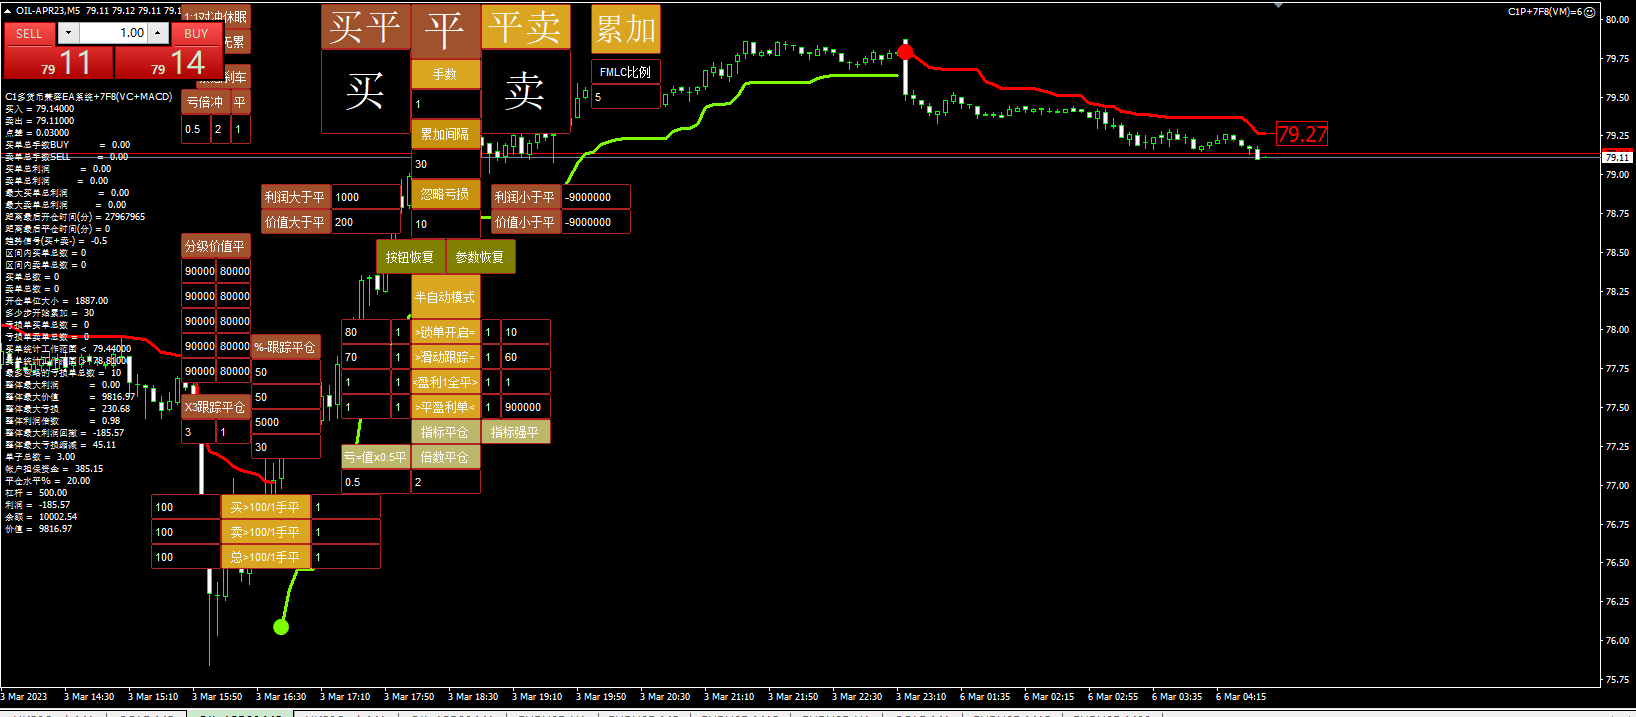Click the -9000000 field beside 利润小于平
1636x717 pixels.
pyautogui.click(x=596, y=197)
